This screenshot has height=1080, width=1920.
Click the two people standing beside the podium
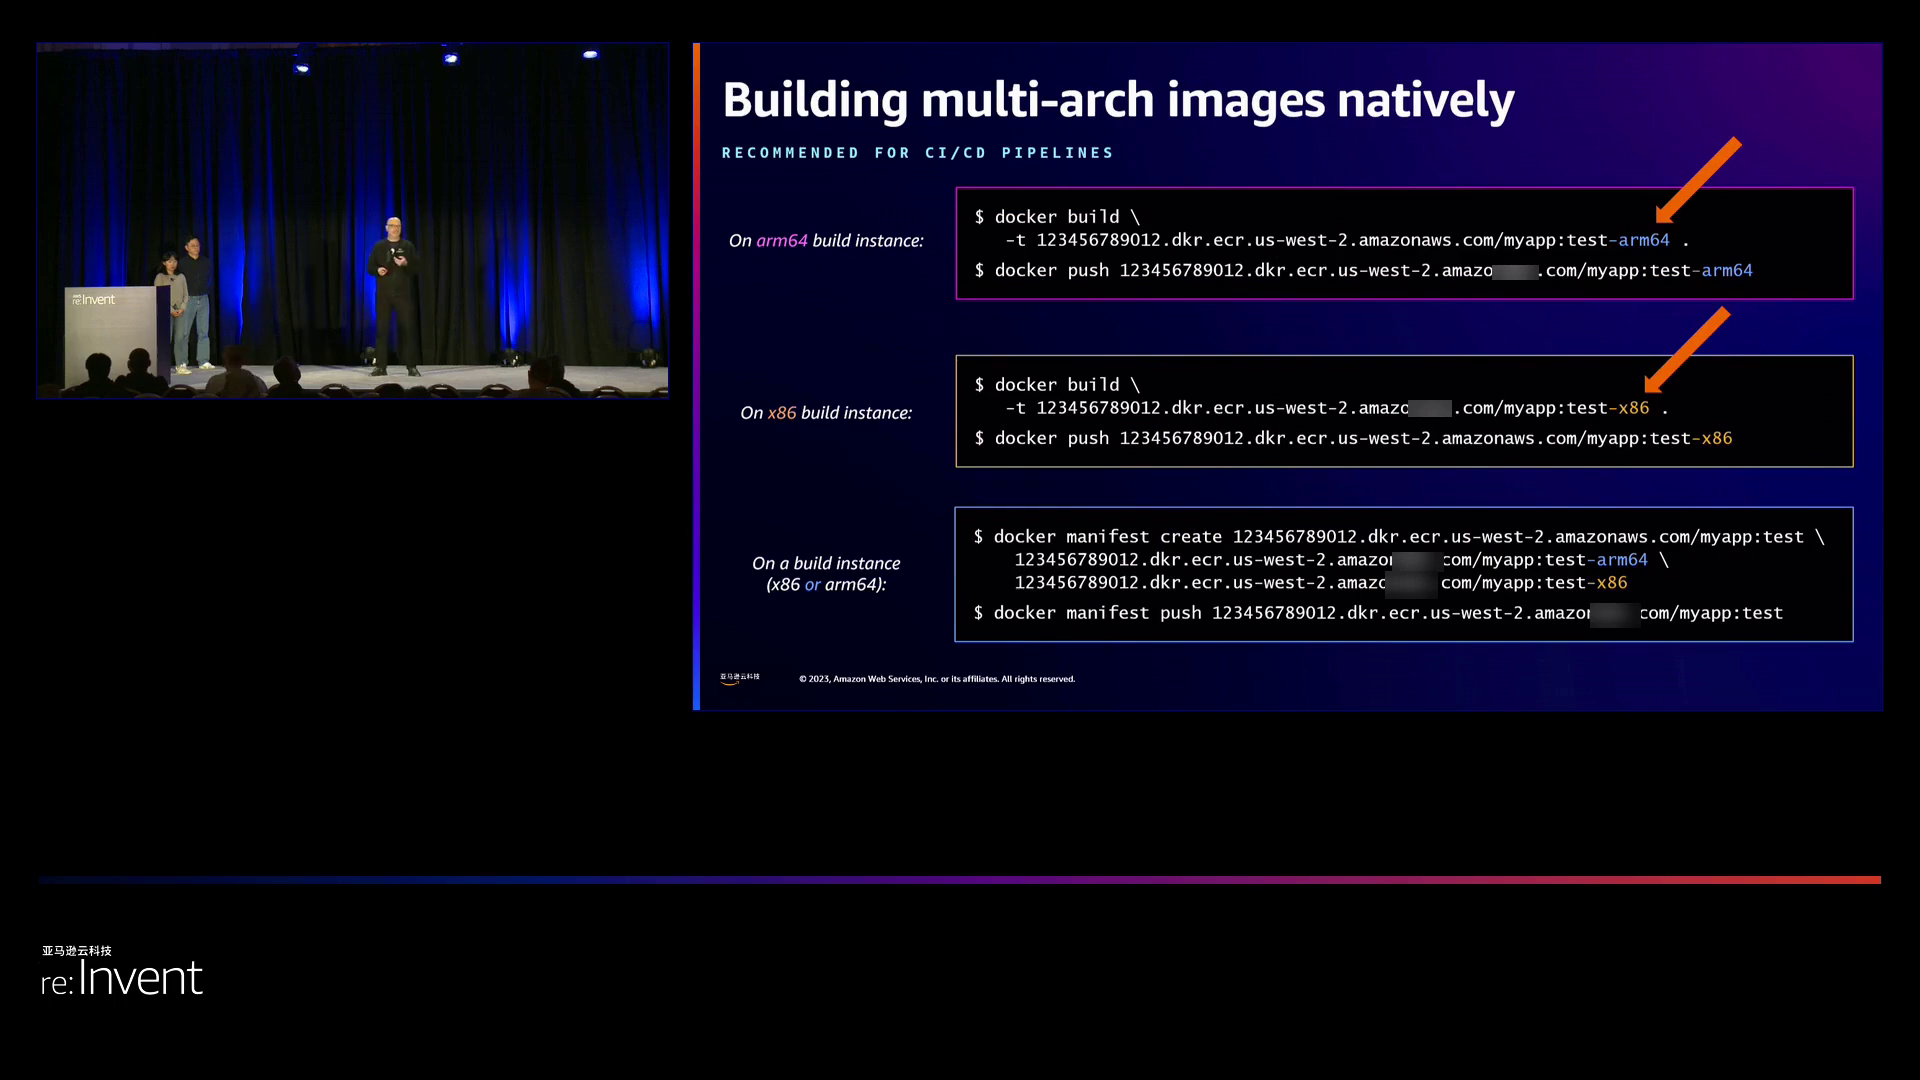coord(185,300)
